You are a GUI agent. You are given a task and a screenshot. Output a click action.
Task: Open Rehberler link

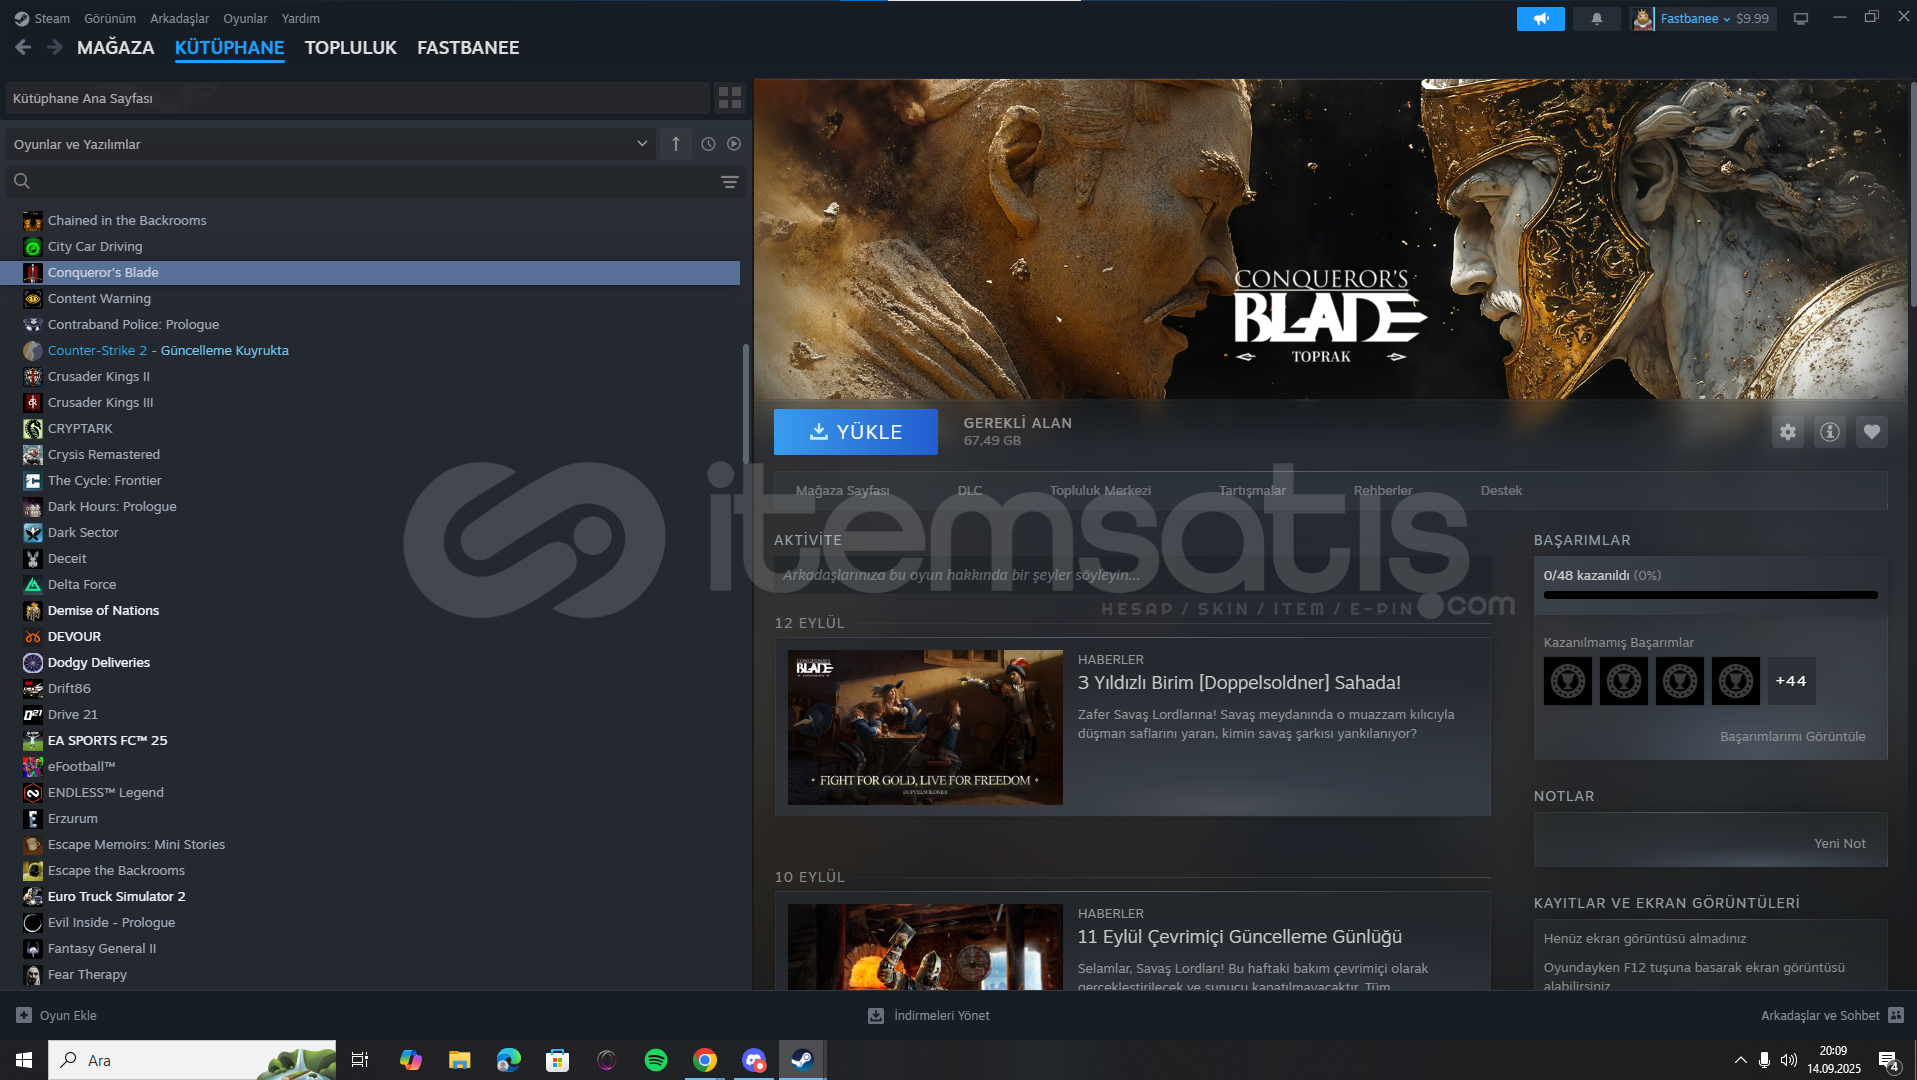pyautogui.click(x=1383, y=491)
